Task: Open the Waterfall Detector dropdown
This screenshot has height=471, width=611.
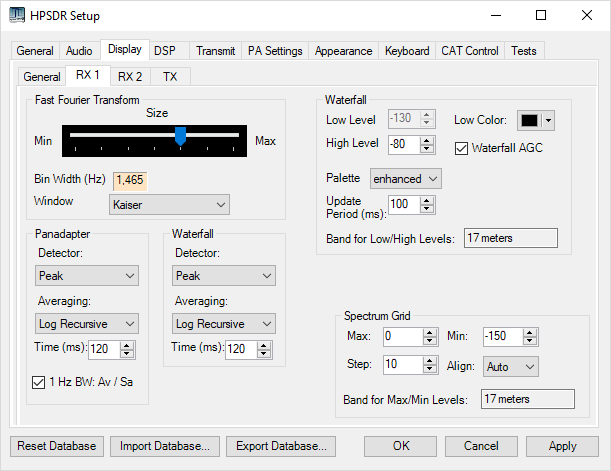Action: [x=224, y=276]
